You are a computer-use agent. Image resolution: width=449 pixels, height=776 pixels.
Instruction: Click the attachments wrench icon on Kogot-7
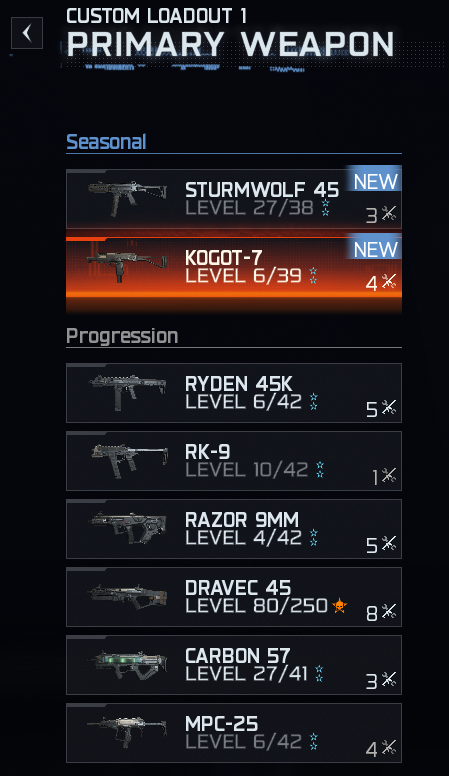389,282
